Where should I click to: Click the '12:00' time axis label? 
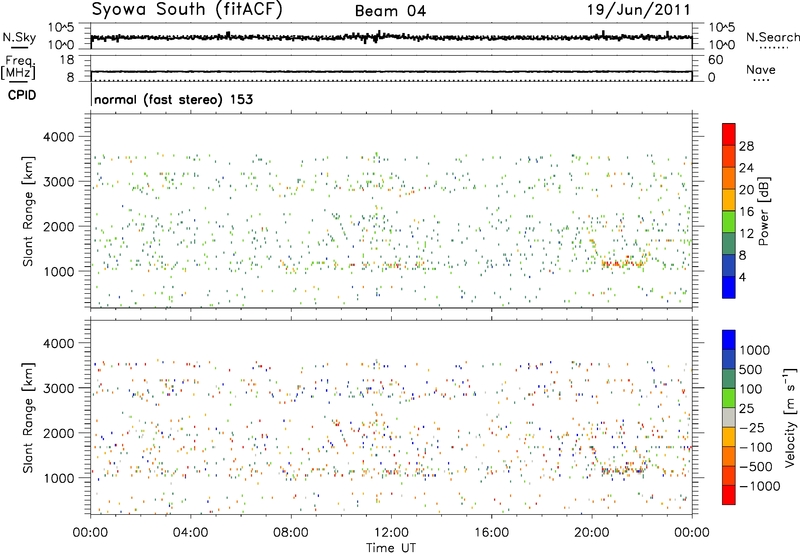(x=391, y=533)
